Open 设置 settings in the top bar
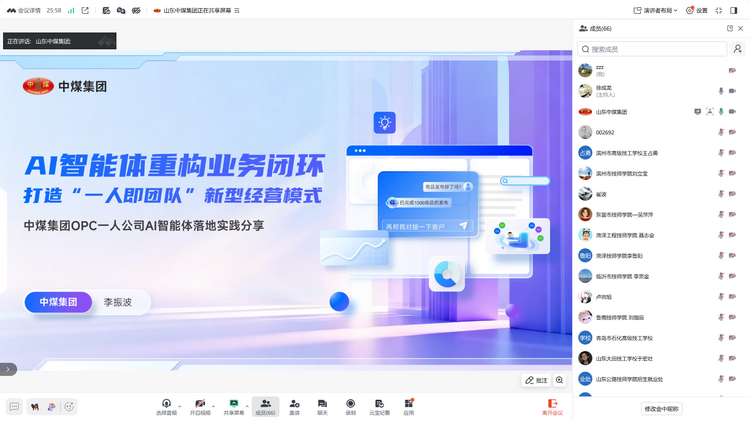 point(697,11)
